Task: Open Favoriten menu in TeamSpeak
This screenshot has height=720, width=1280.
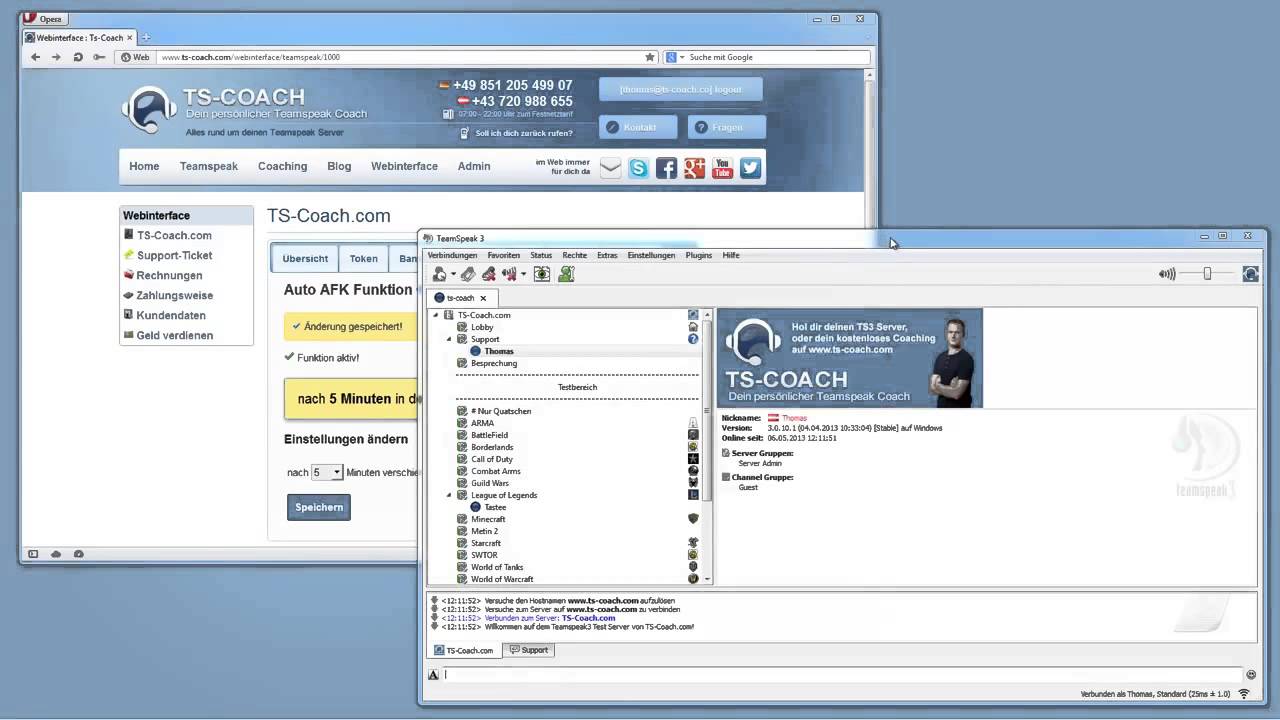Action: [503, 255]
